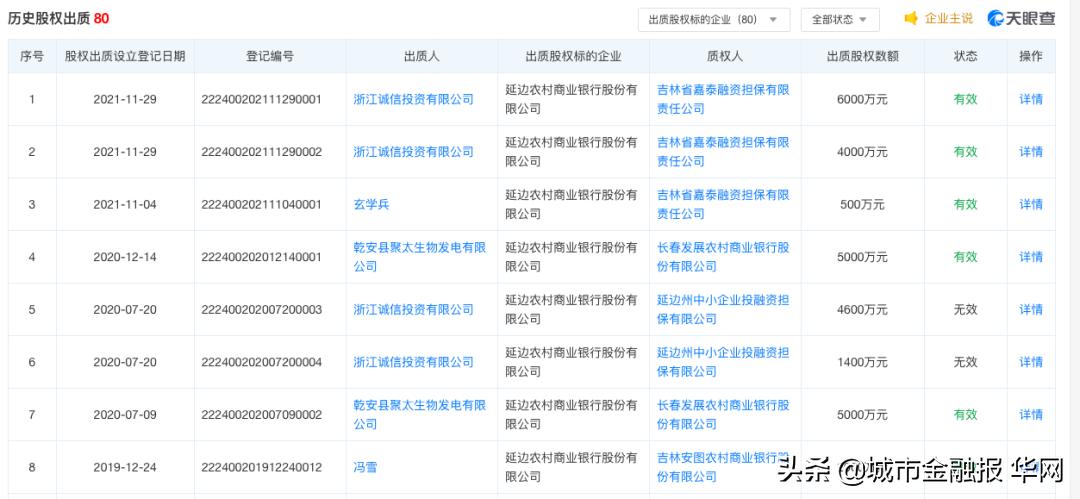Image resolution: width=1080 pixels, height=499 pixels.
Task: Open 浙江诚信投资有限公司 in row 1
Action: [x=413, y=99]
